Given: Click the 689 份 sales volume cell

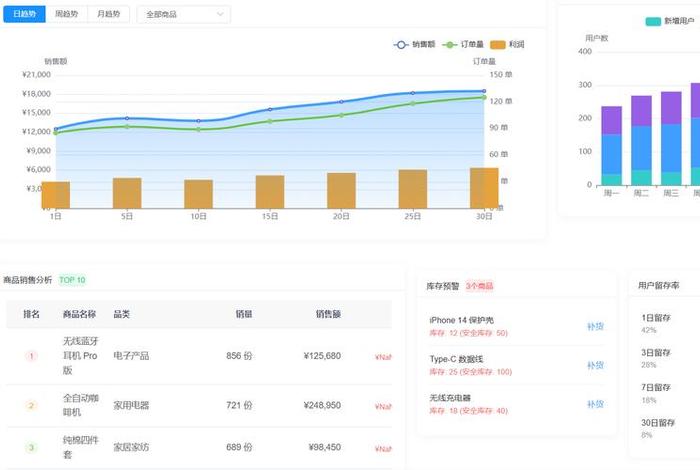Looking at the screenshot, I should pos(239,447).
